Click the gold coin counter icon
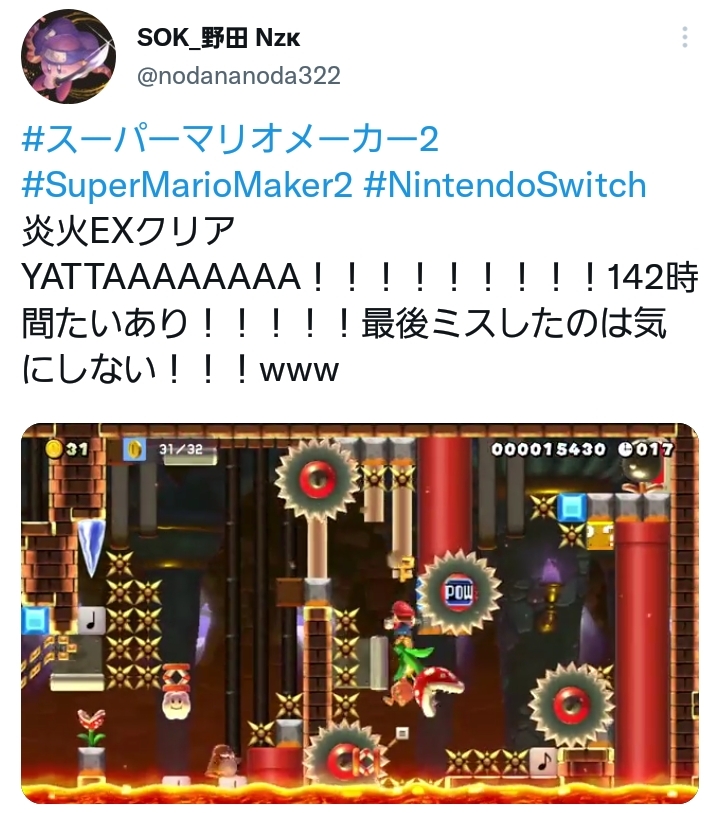 tap(54, 448)
